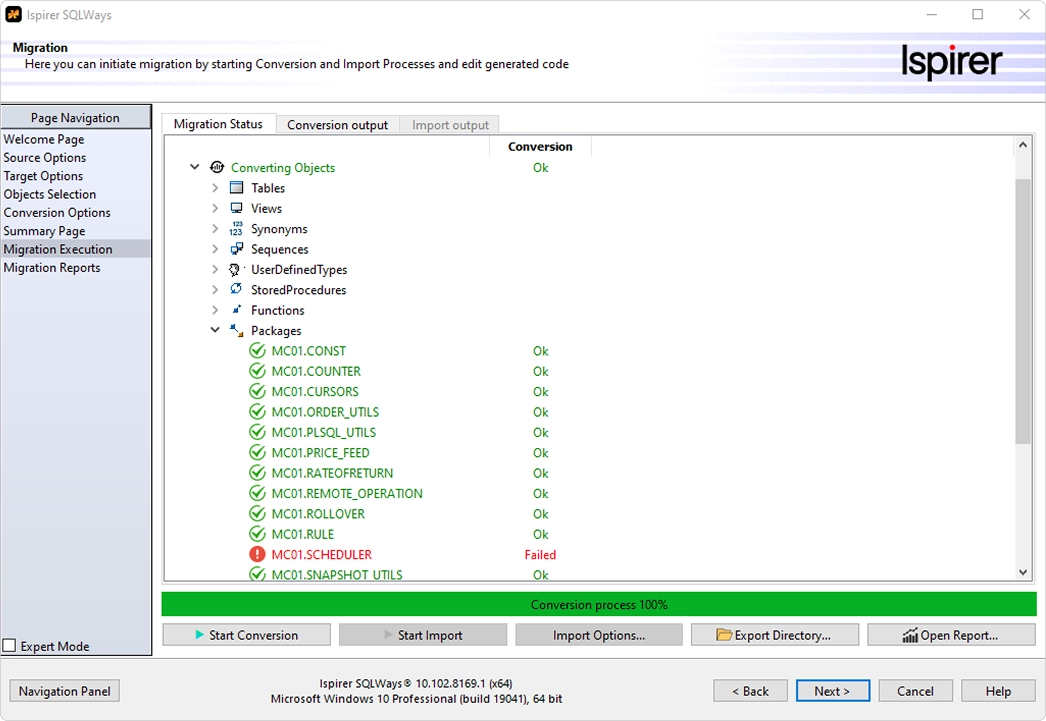This screenshot has height=721, width=1046.
Task: Expand the UserDefinedTypes node
Action: coord(214,269)
